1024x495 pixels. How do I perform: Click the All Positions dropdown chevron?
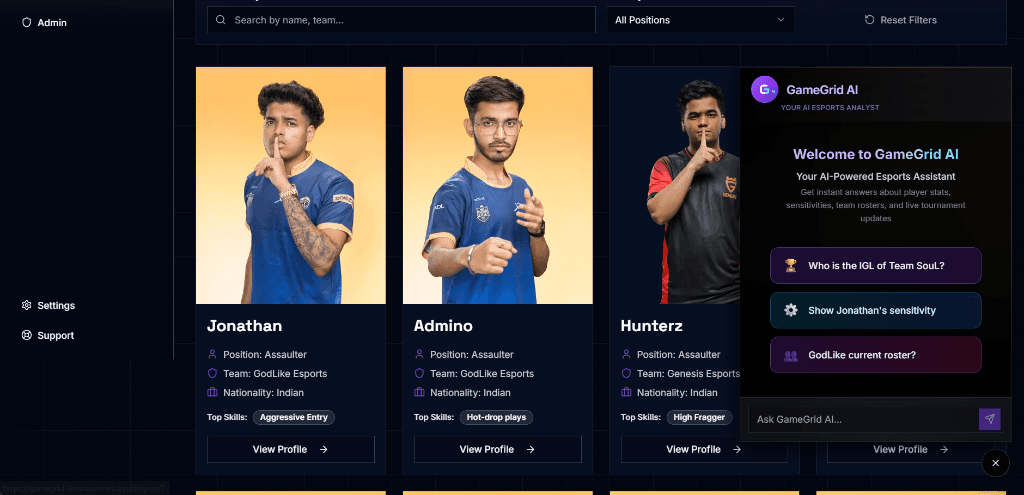(781, 20)
